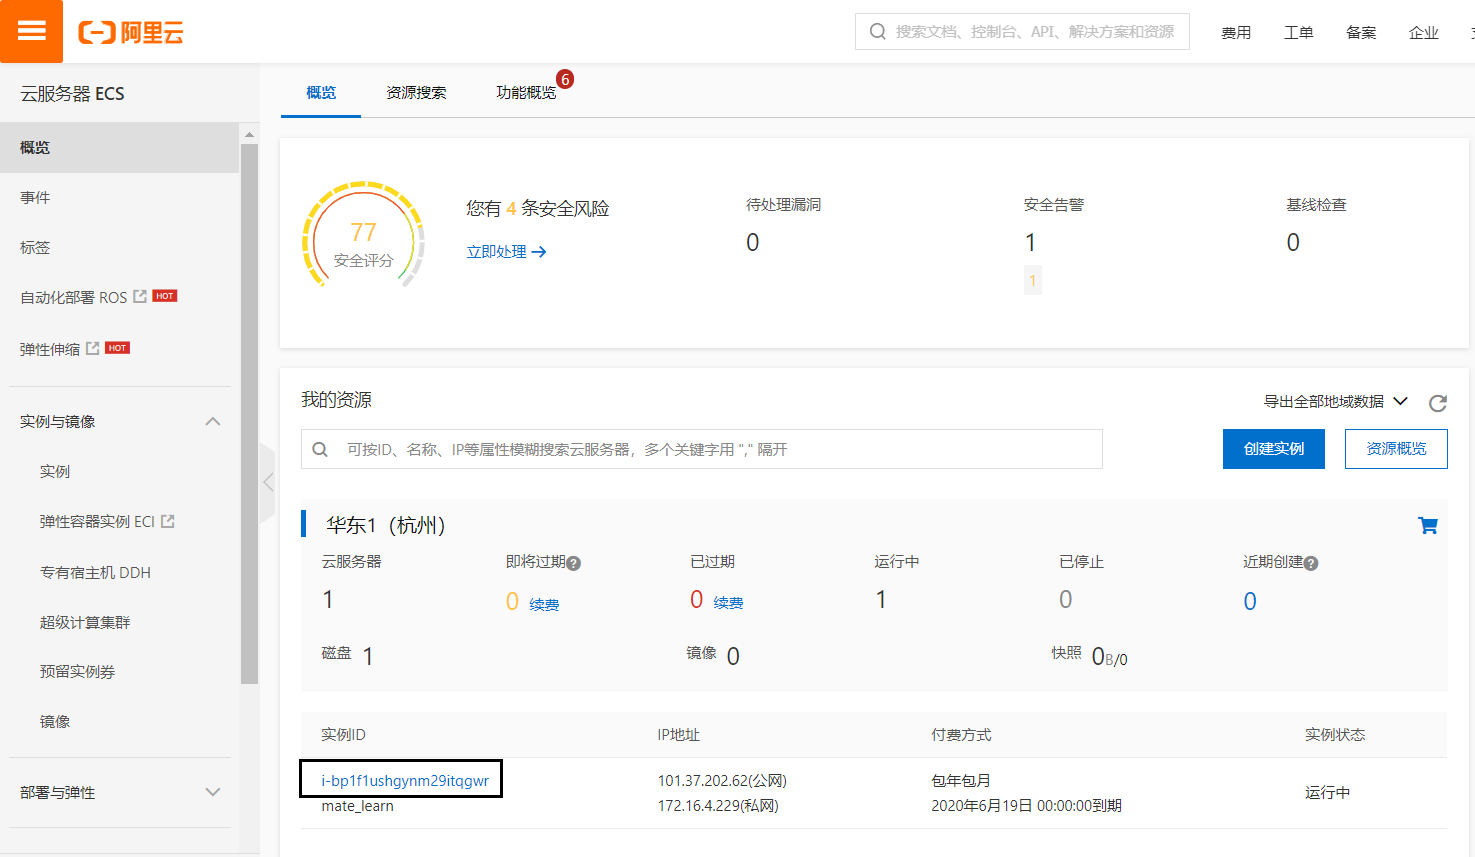Click the red badge 6 on 功能概览
Screen dimensions: 1475x857
click(x=565, y=79)
